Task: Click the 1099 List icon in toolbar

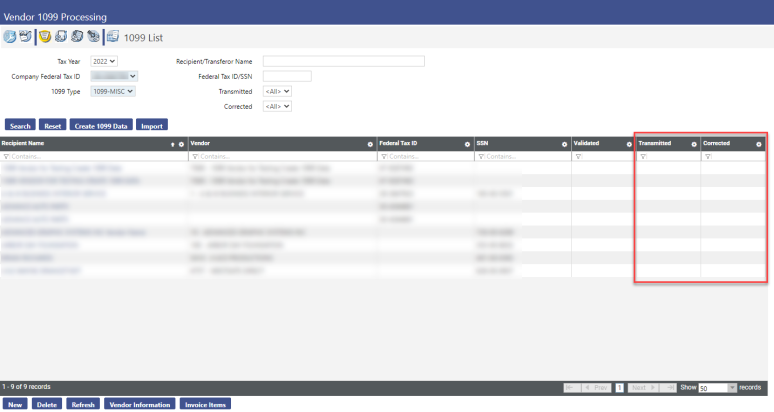Action: 112,37
